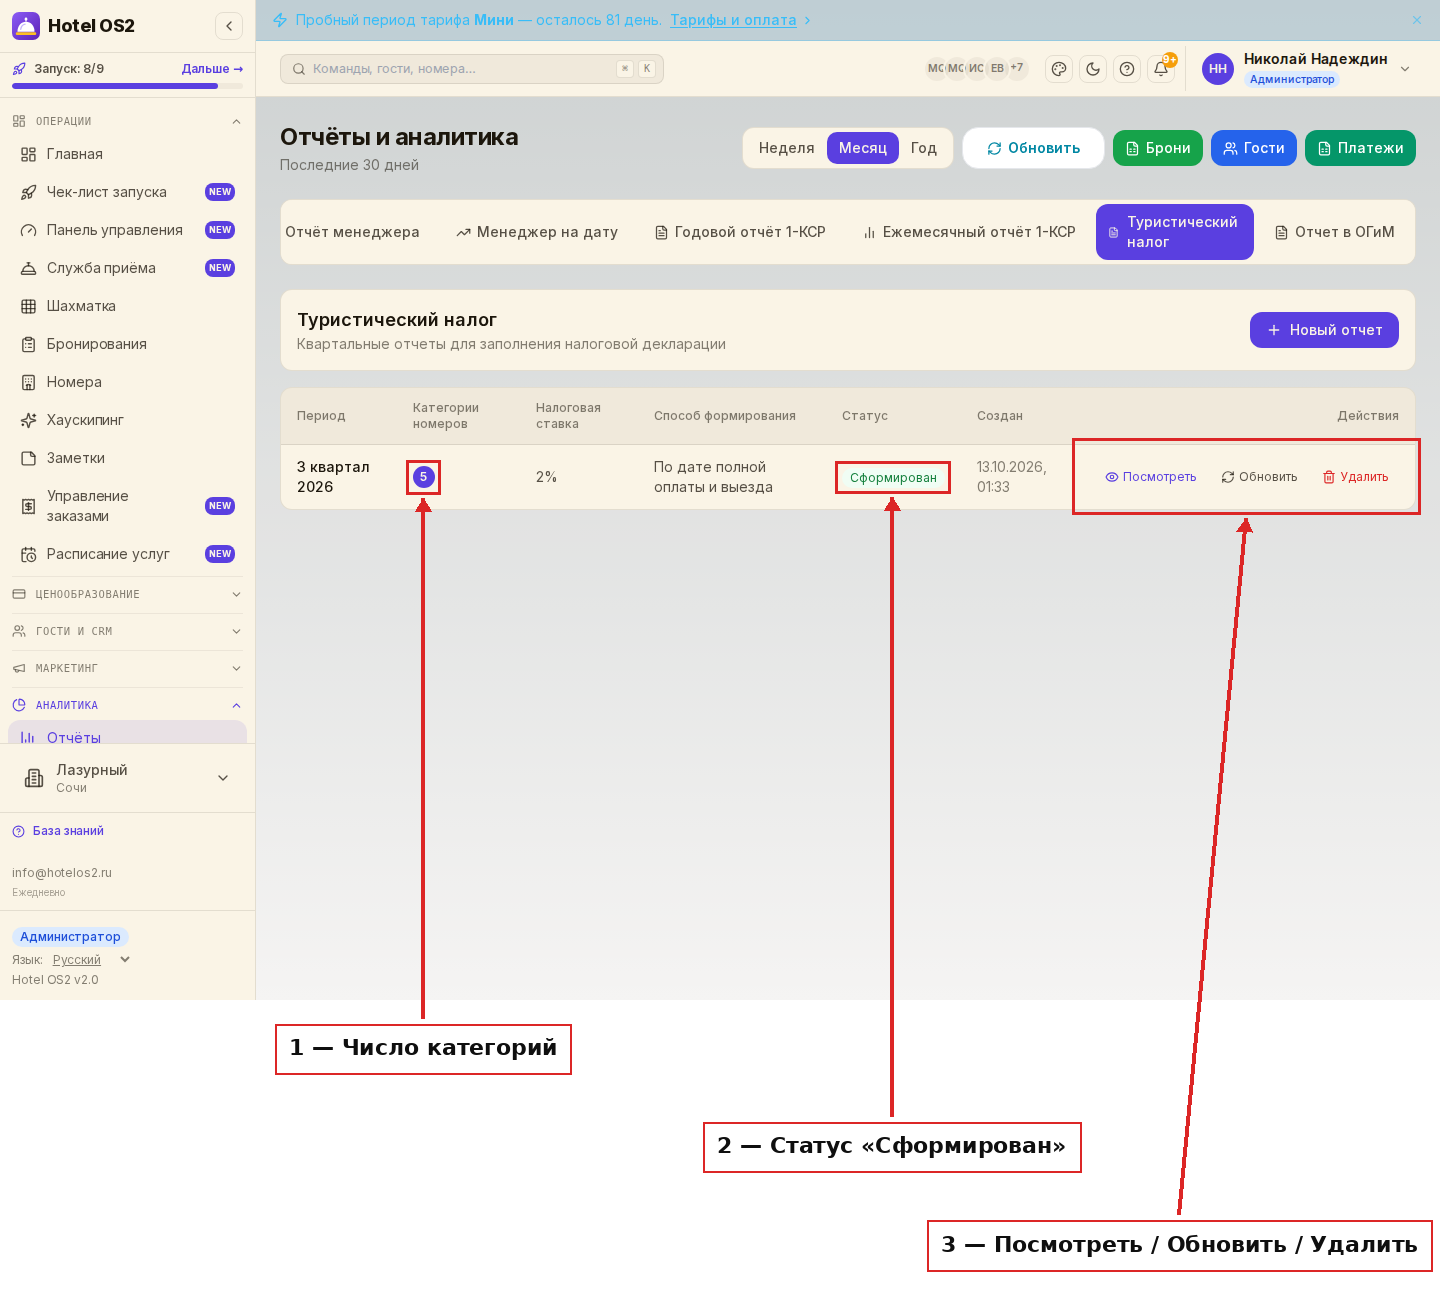
Task: Open the help question mark icon
Action: coord(1127,69)
